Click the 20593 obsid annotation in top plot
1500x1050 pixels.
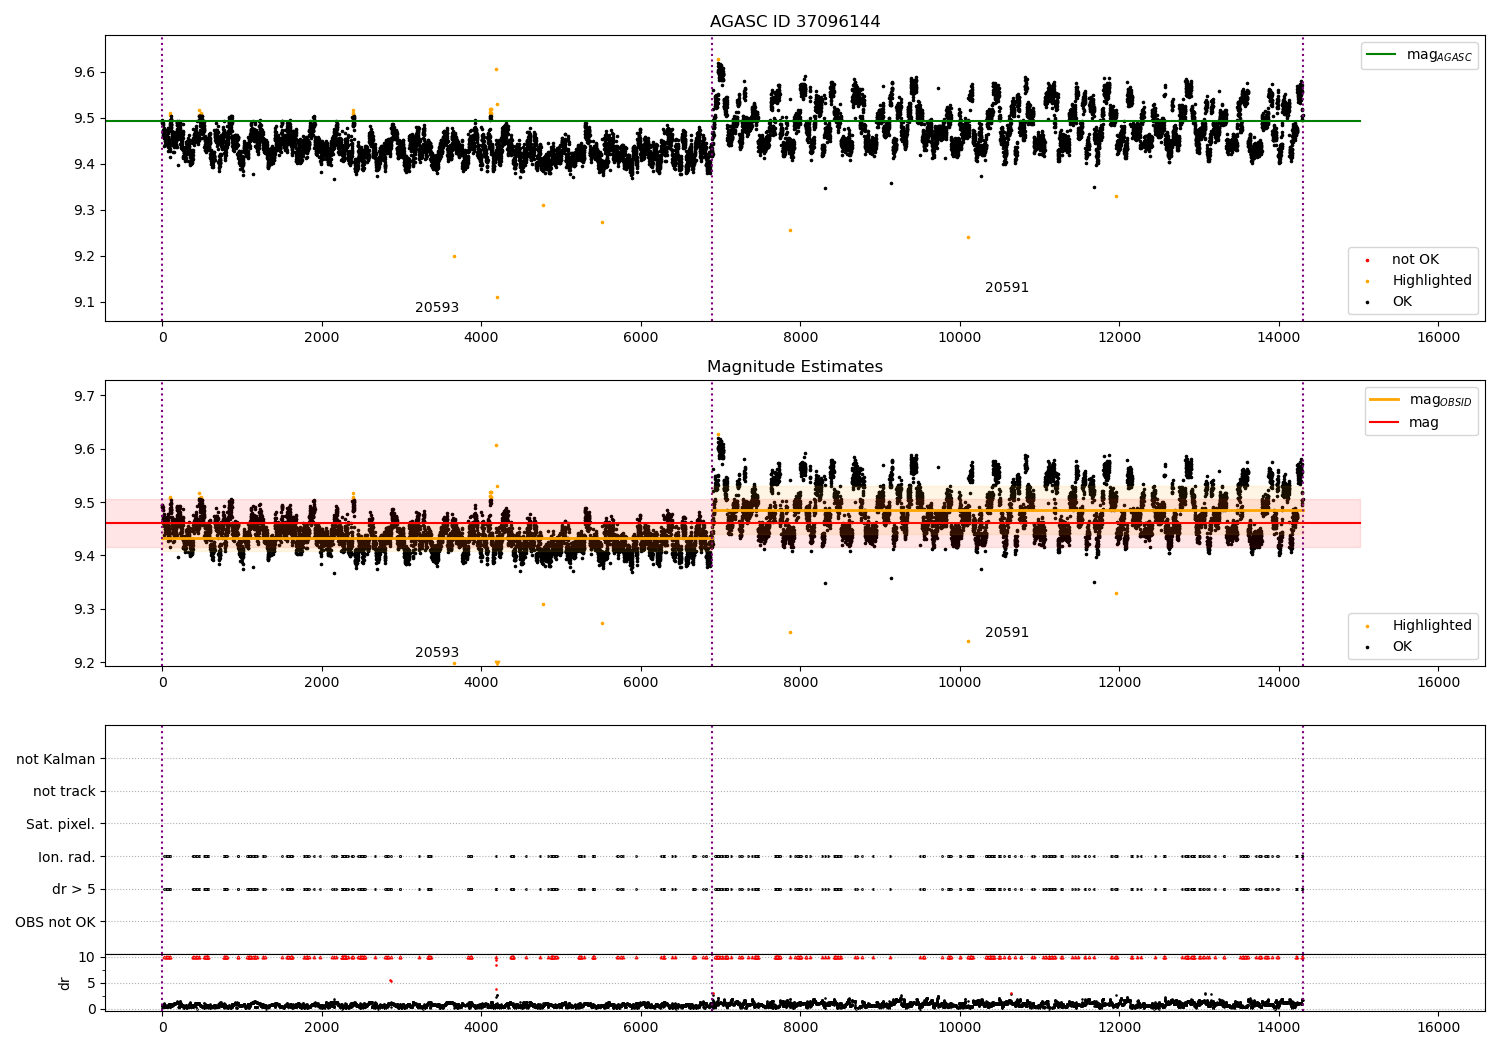pos(437,308)
